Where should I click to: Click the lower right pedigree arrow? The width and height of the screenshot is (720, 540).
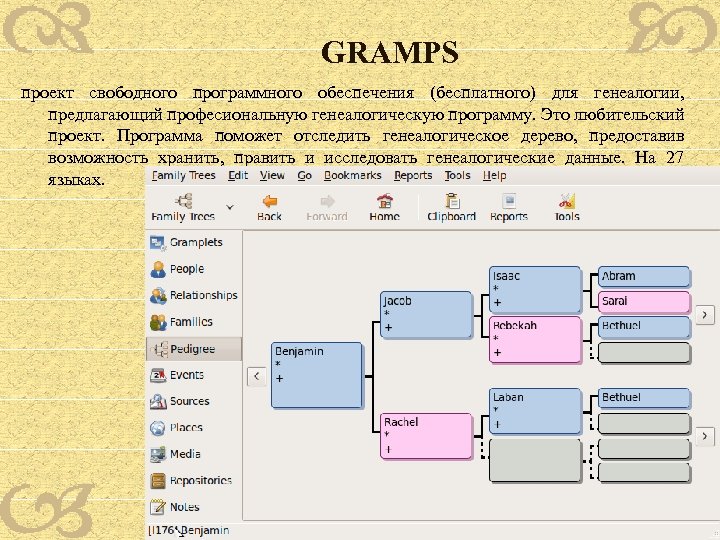705,436
